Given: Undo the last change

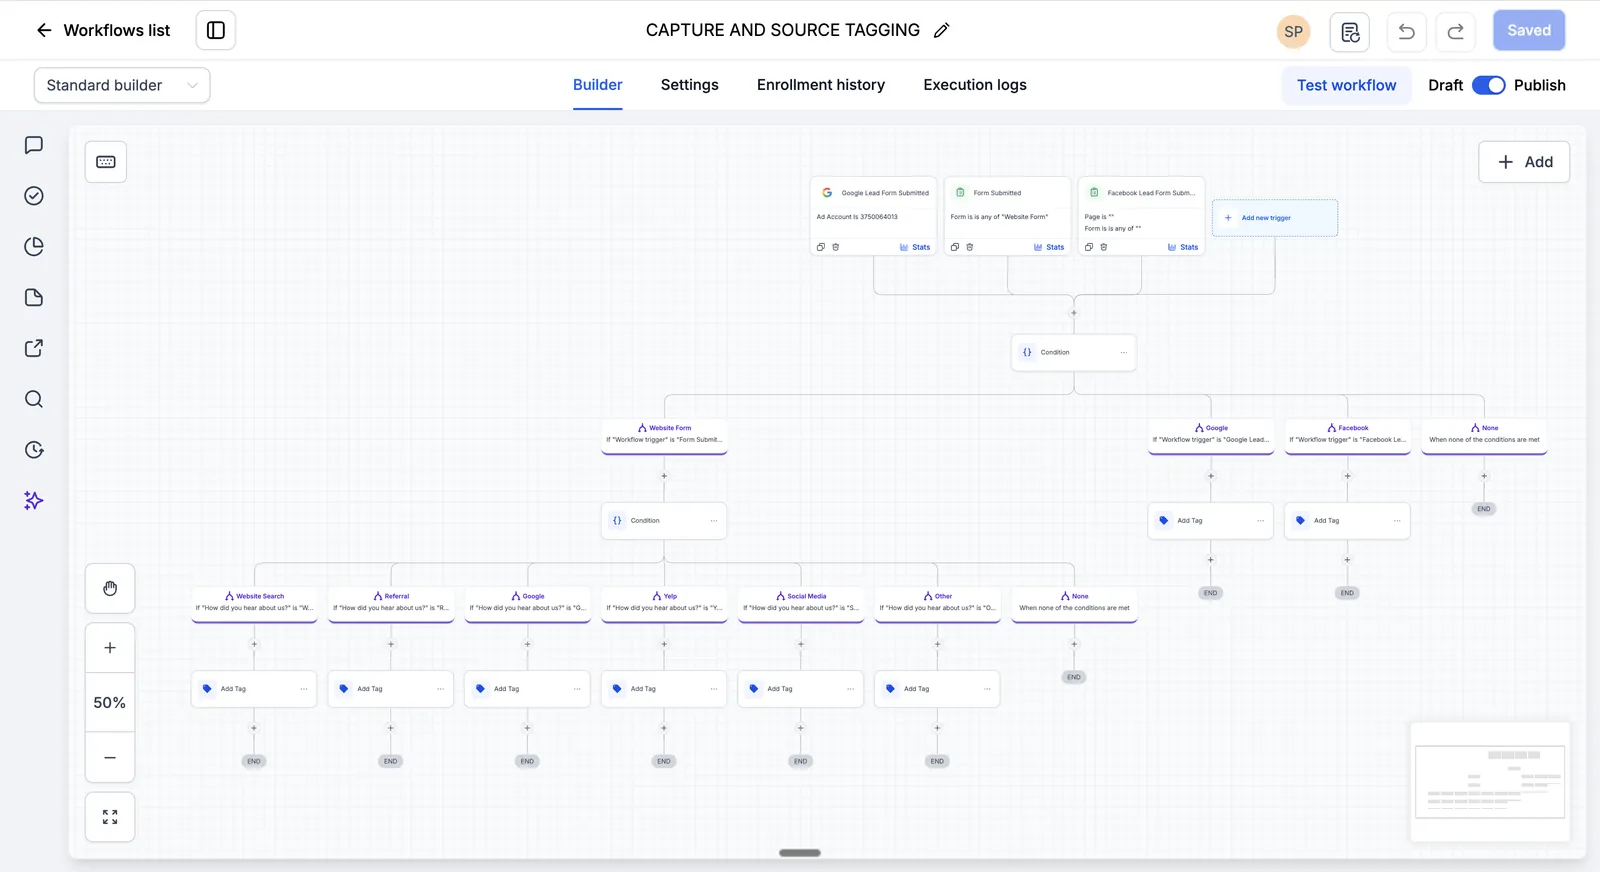Looking at the screenshot, I should (1406, 32).
